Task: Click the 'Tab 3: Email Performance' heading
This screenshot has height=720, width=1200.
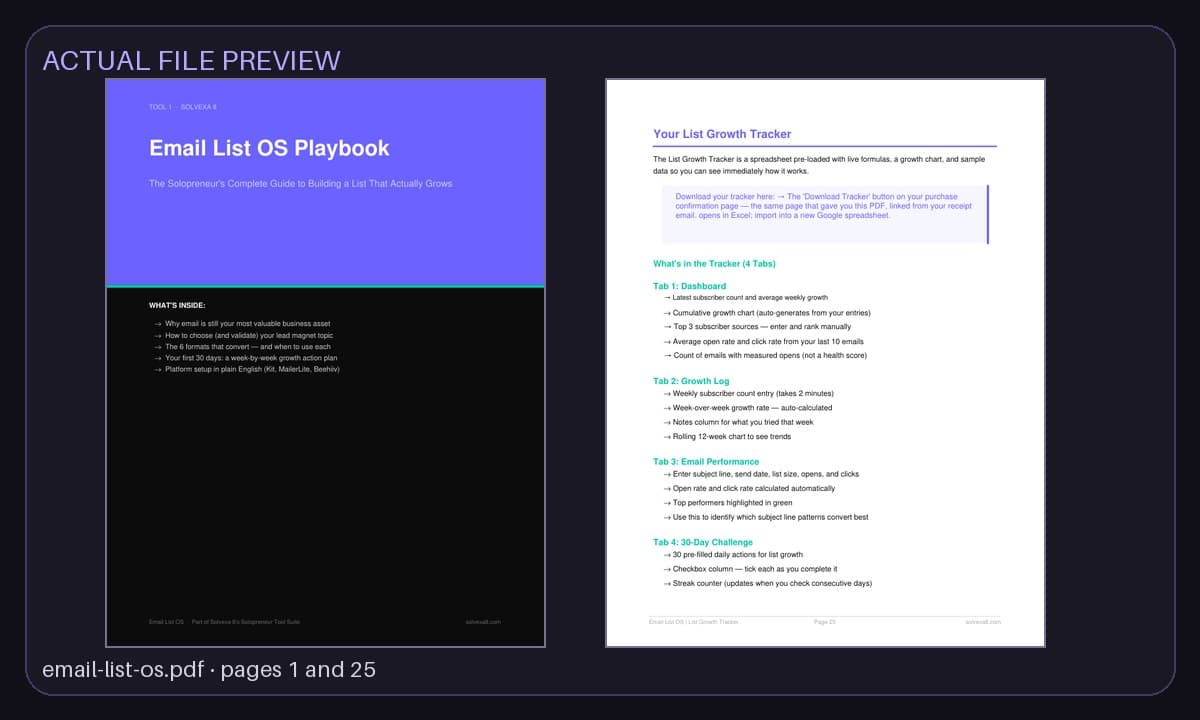Action: (706, 462)
